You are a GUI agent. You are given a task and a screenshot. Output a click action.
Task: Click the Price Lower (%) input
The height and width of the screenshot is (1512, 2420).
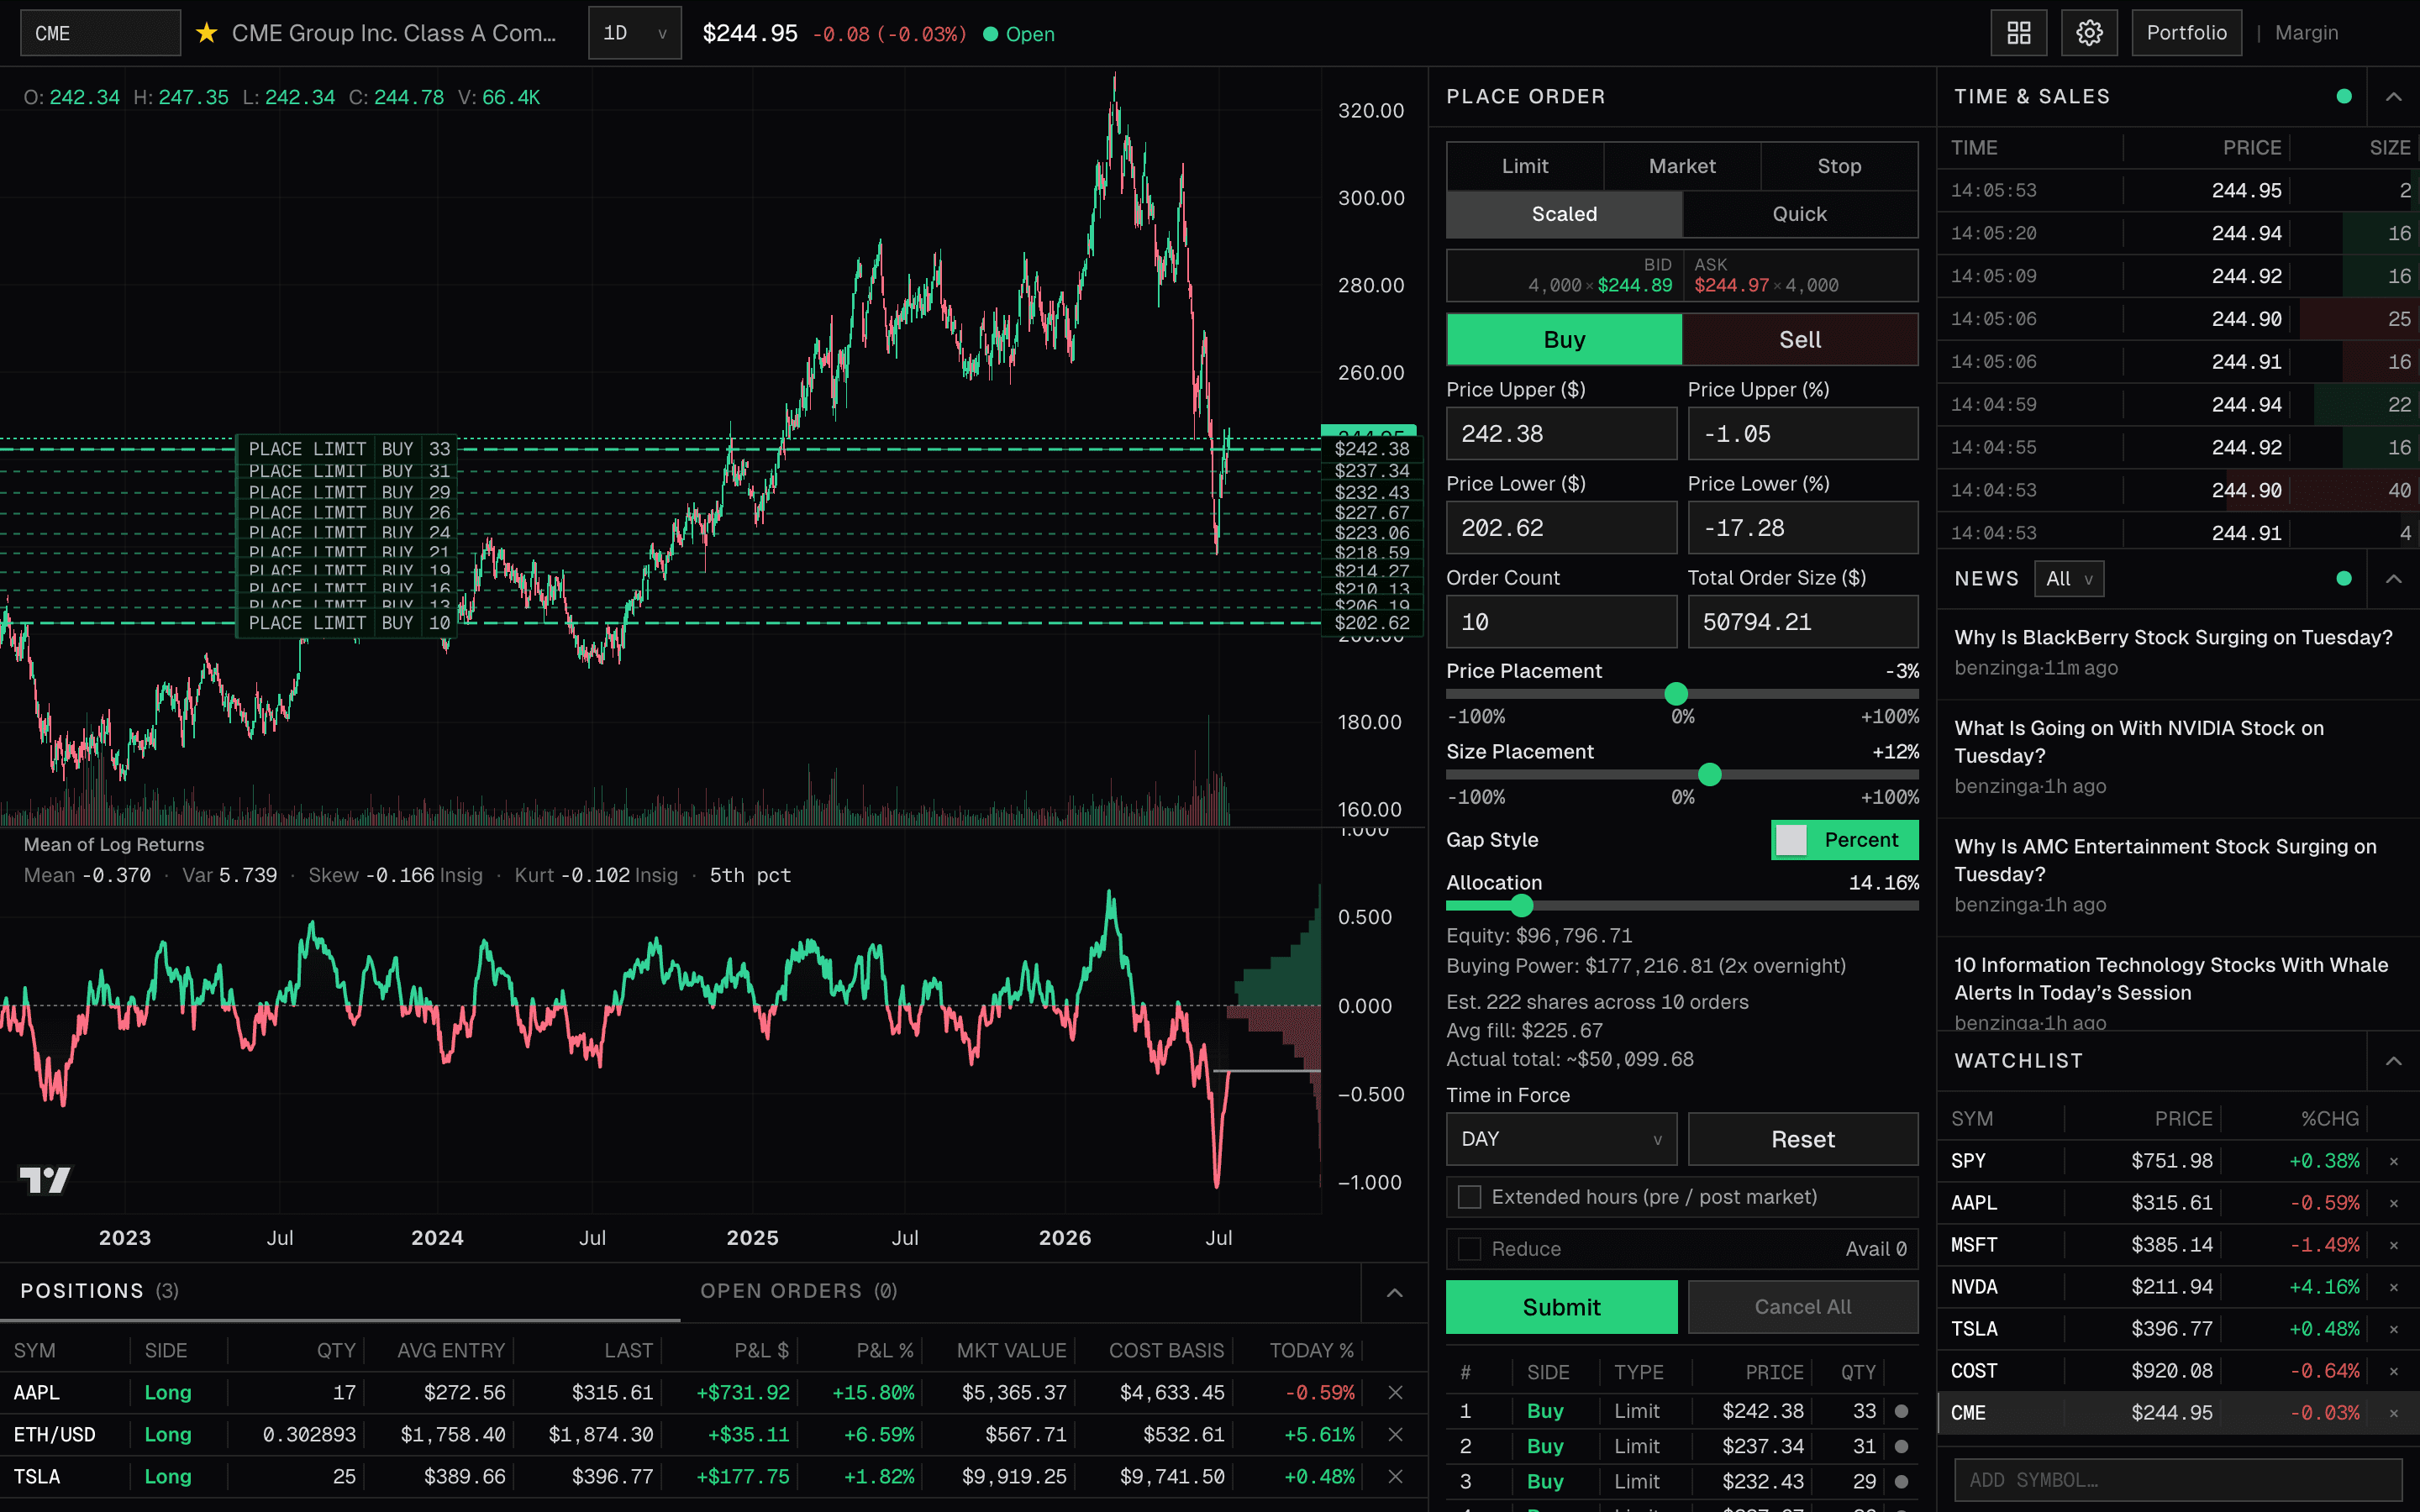click(x=1803, y=527)
